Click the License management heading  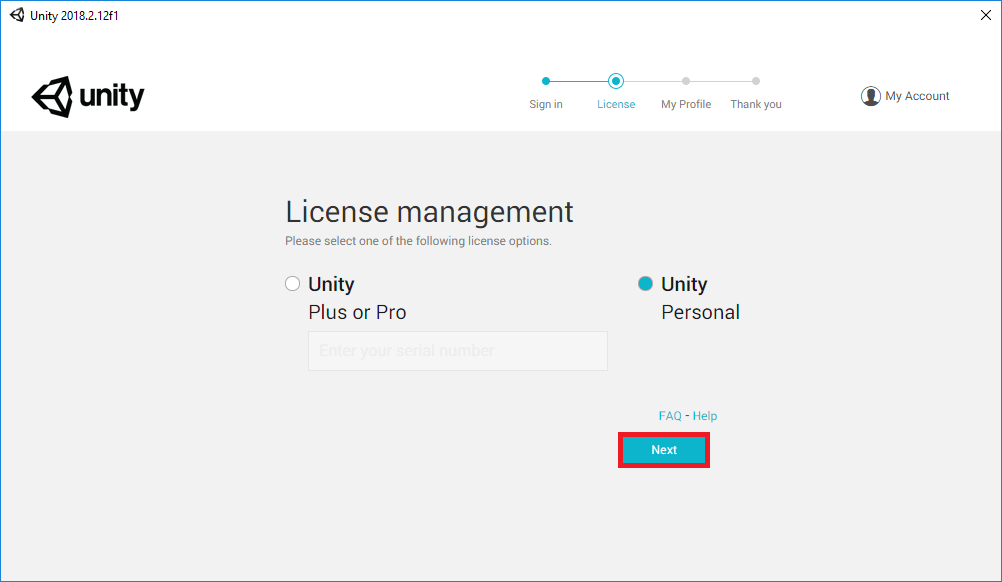pos(429,211)
